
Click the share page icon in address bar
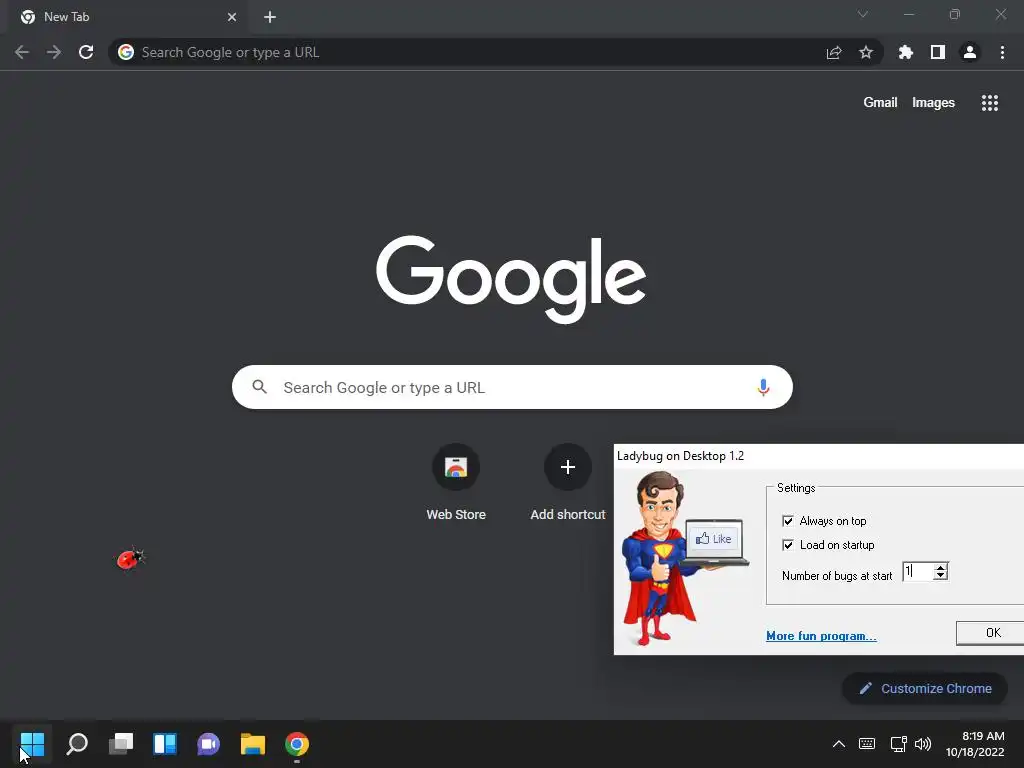pos(833,52)
